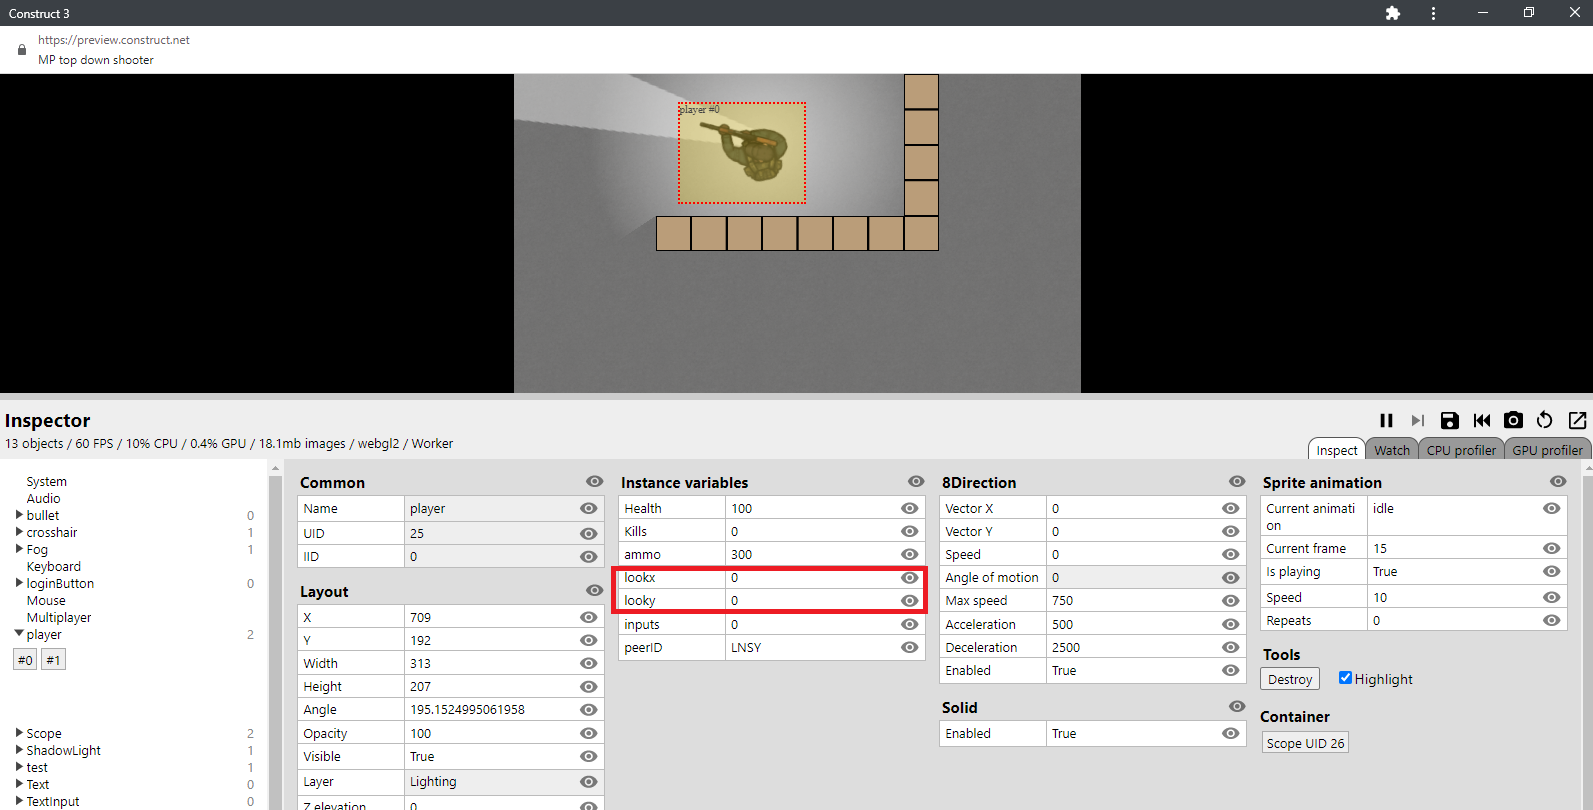
Task: Click the site lock icon next to URL
Action: [22, 49]
